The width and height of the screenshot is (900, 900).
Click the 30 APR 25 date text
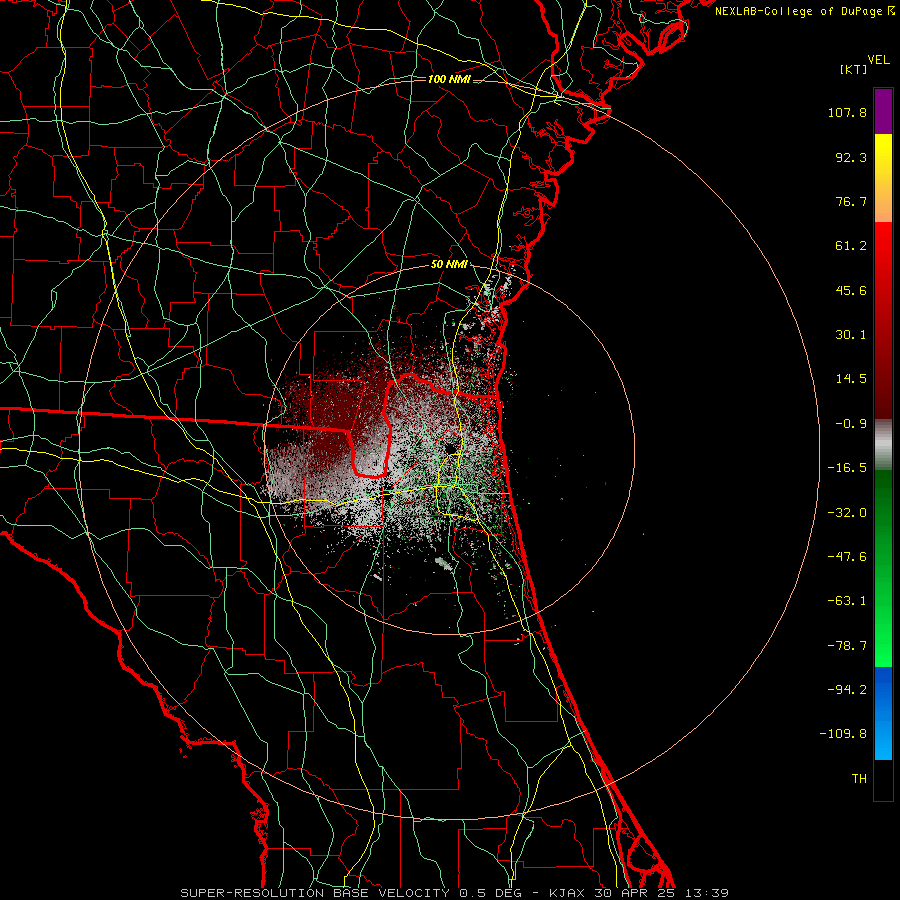[x=636, y=893]
